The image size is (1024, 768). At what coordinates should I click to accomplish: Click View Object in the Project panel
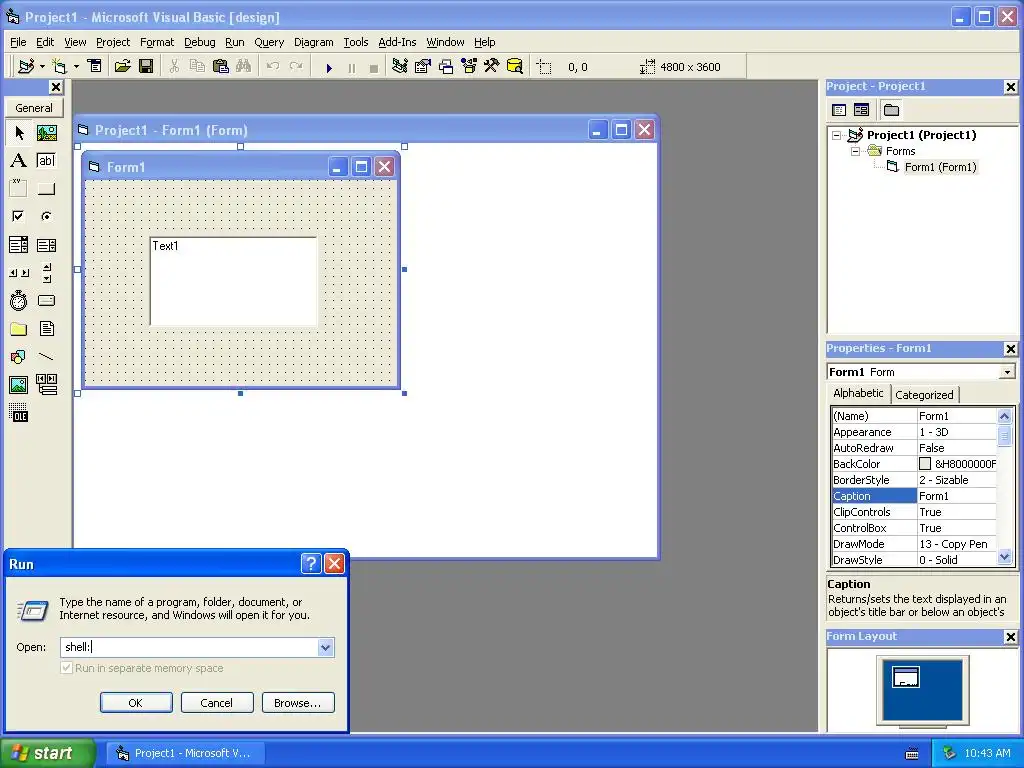point(861,110)
